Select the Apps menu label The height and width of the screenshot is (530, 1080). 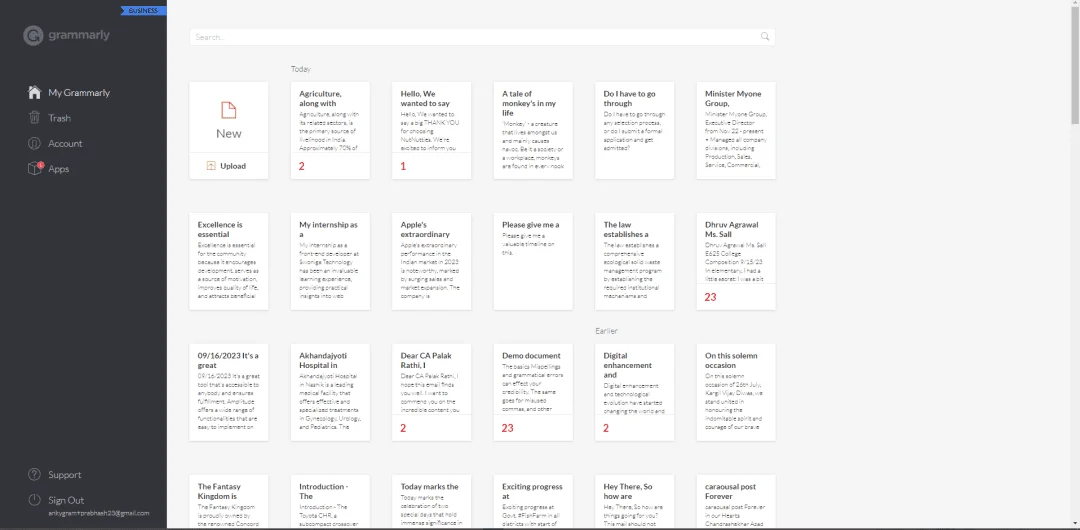(x=59, y=169)
